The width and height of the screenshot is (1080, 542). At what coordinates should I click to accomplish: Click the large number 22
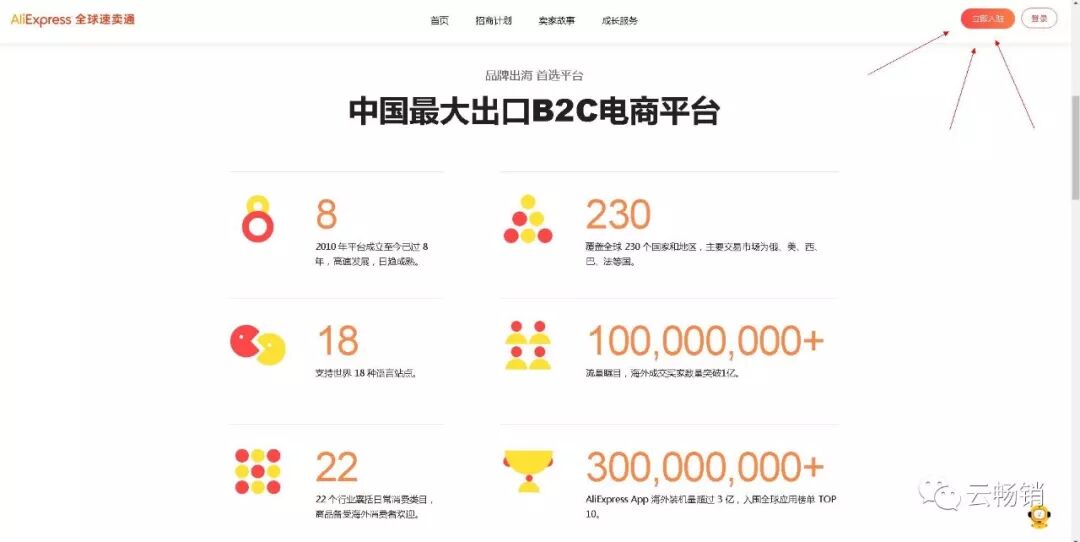[x=336, y=468]
